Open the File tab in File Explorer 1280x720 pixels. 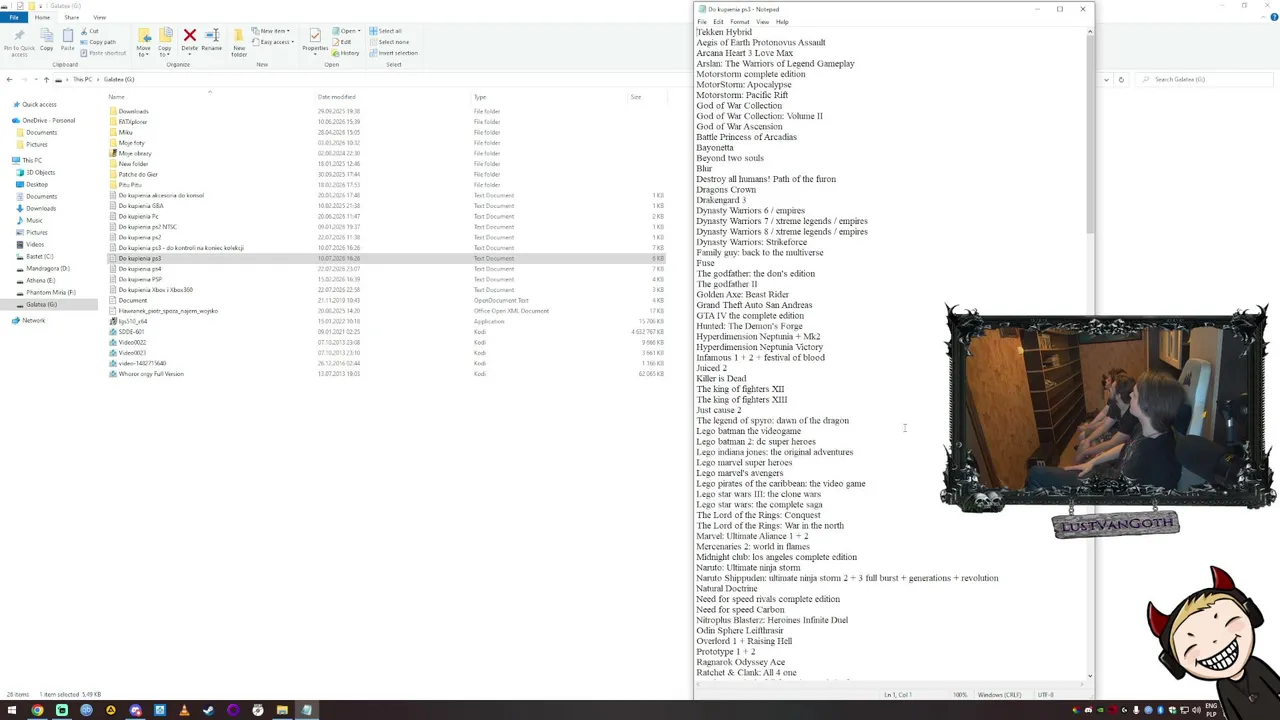14,17
